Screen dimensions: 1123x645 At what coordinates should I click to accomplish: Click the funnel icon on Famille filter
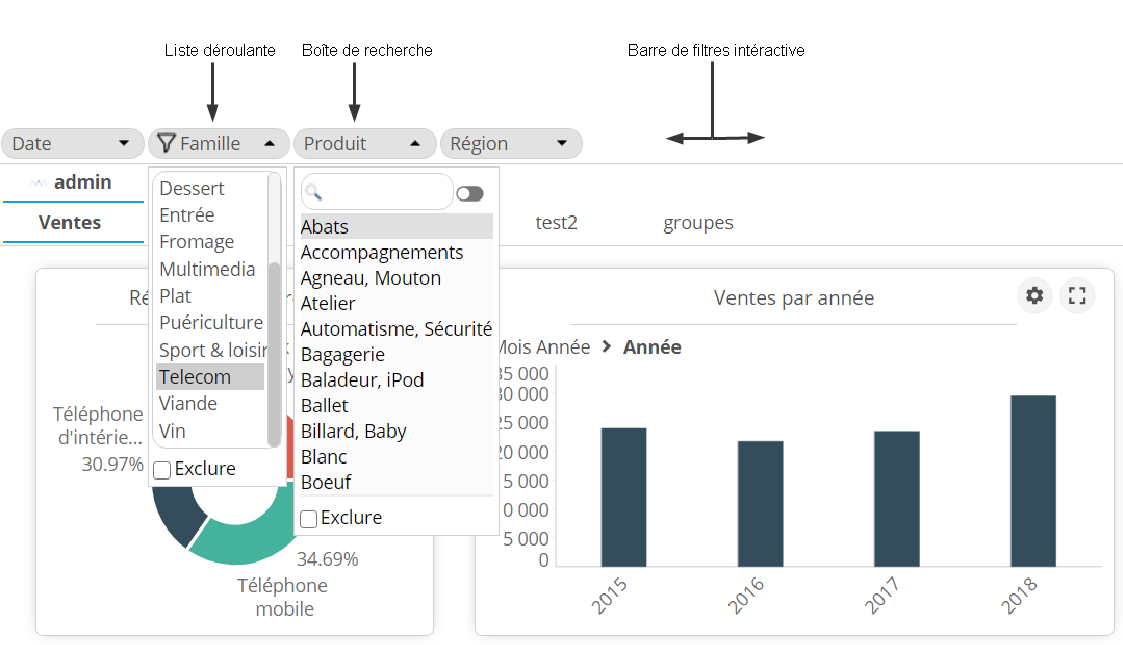click(166, 143)
